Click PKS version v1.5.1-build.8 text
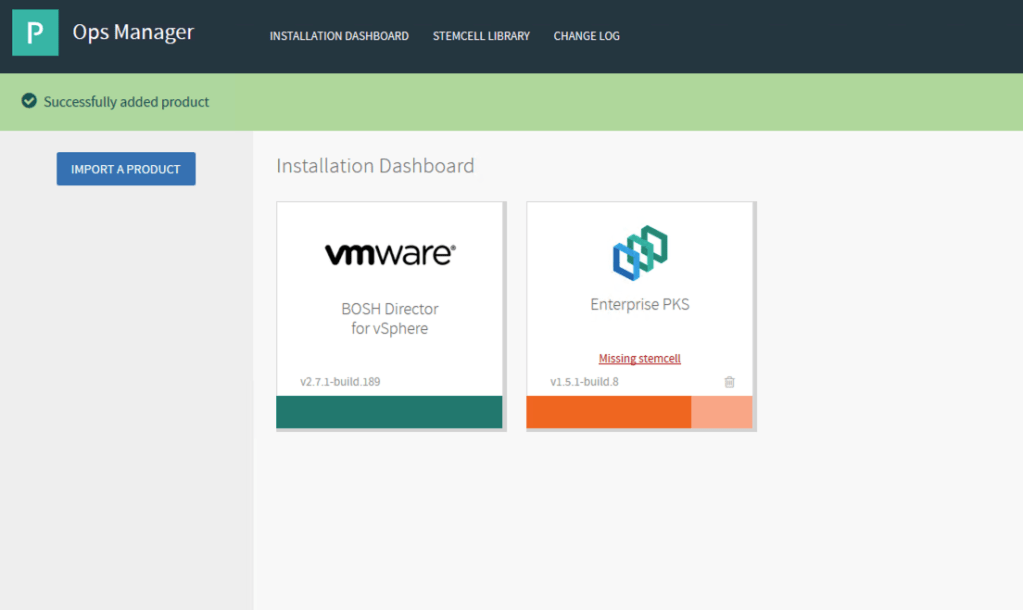The height and width of the screenshot is (610, 1023). (584, 382)
